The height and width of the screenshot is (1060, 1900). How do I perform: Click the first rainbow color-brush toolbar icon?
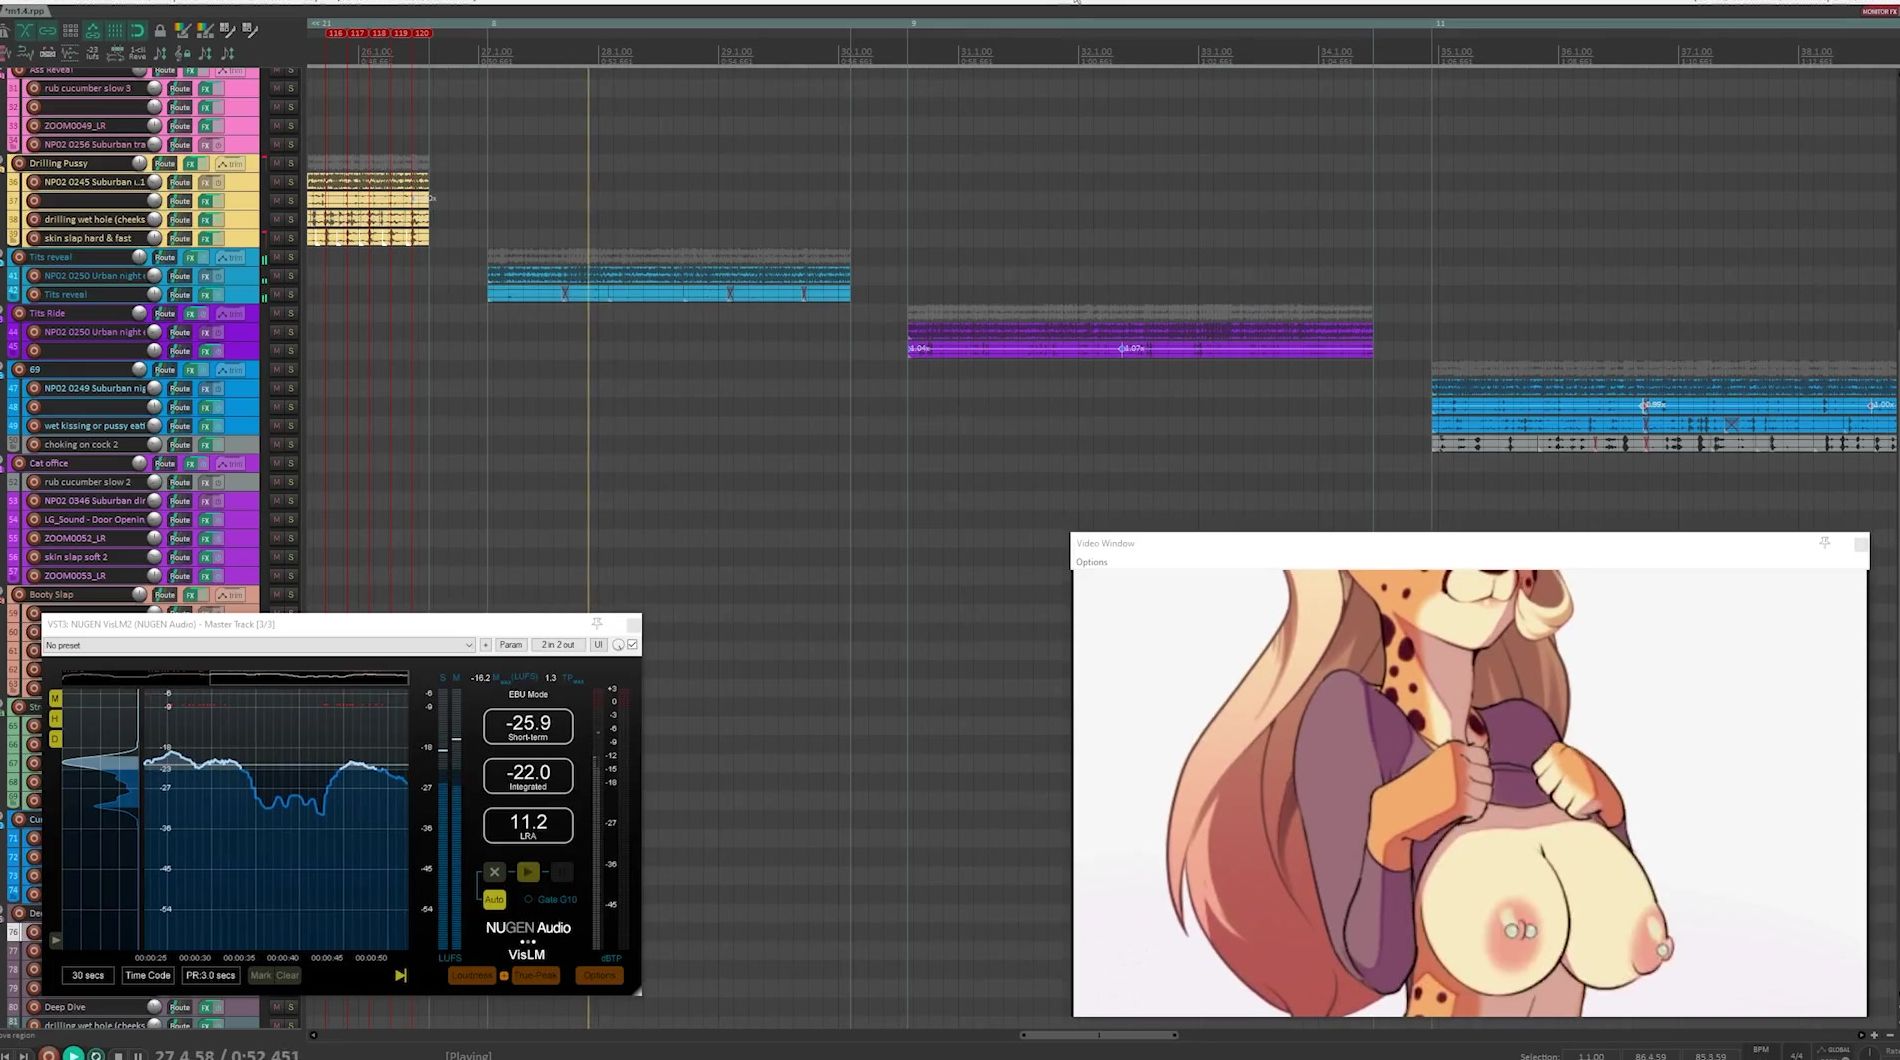point(182,31)
